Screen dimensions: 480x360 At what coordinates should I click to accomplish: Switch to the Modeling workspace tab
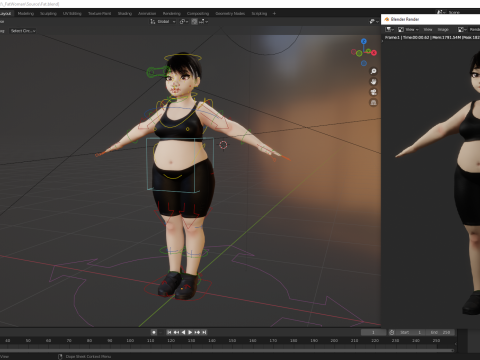(x=26, y=14)
